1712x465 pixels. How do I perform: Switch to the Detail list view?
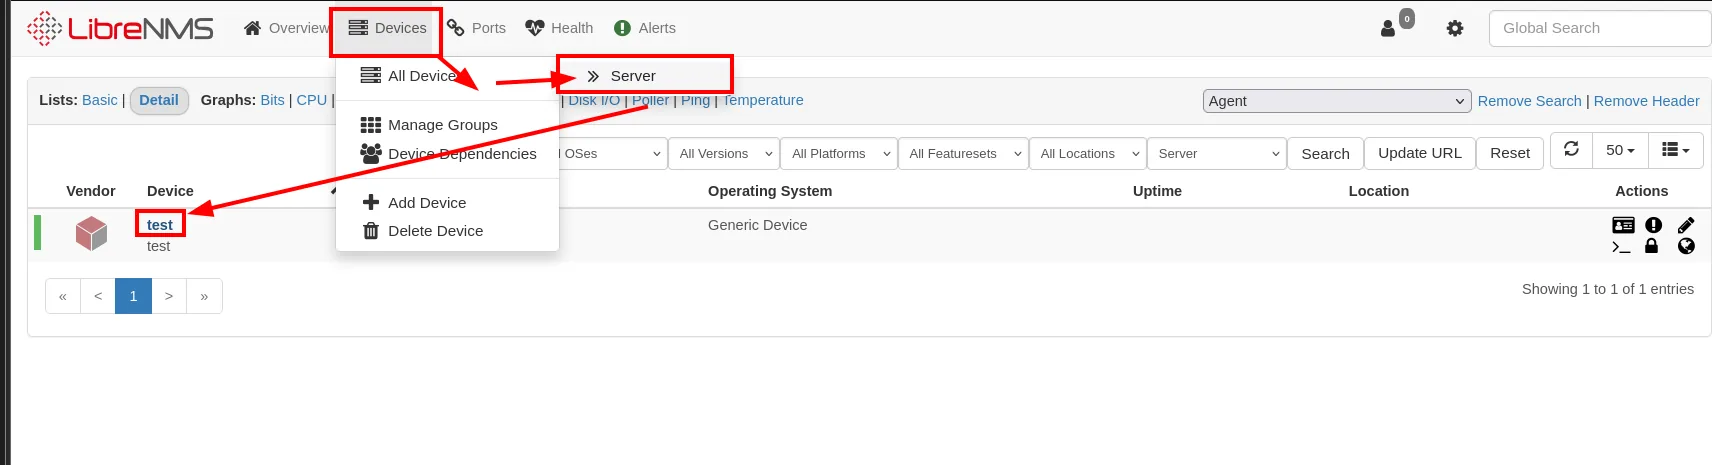159,100
